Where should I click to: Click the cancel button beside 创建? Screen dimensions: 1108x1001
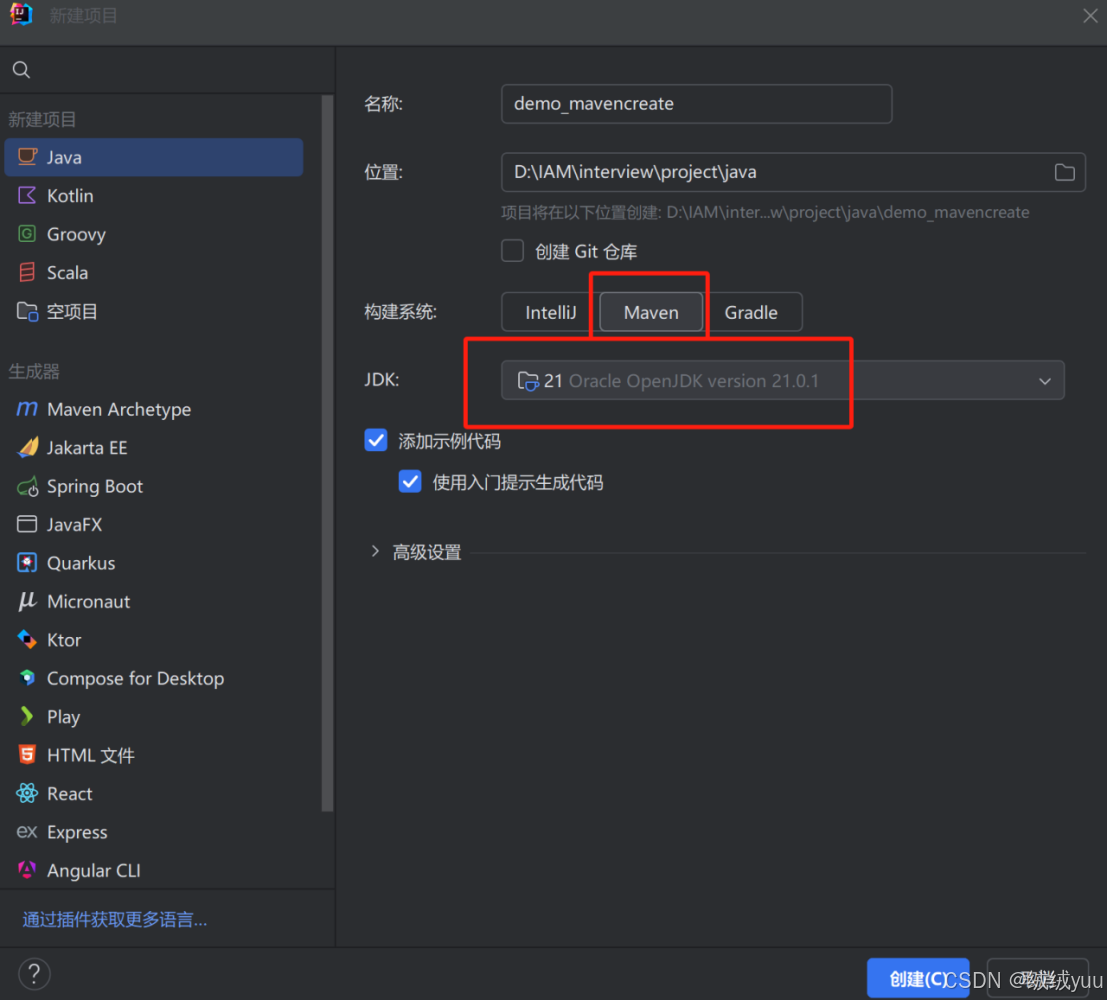click(x=1037, y=978)
